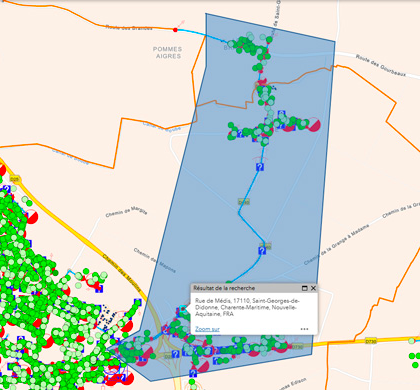The width and height of the screenshot is (420, 390).
Task: Select the lone question-mark marker at polygon's bottom edge
Action: coord(193,373)
